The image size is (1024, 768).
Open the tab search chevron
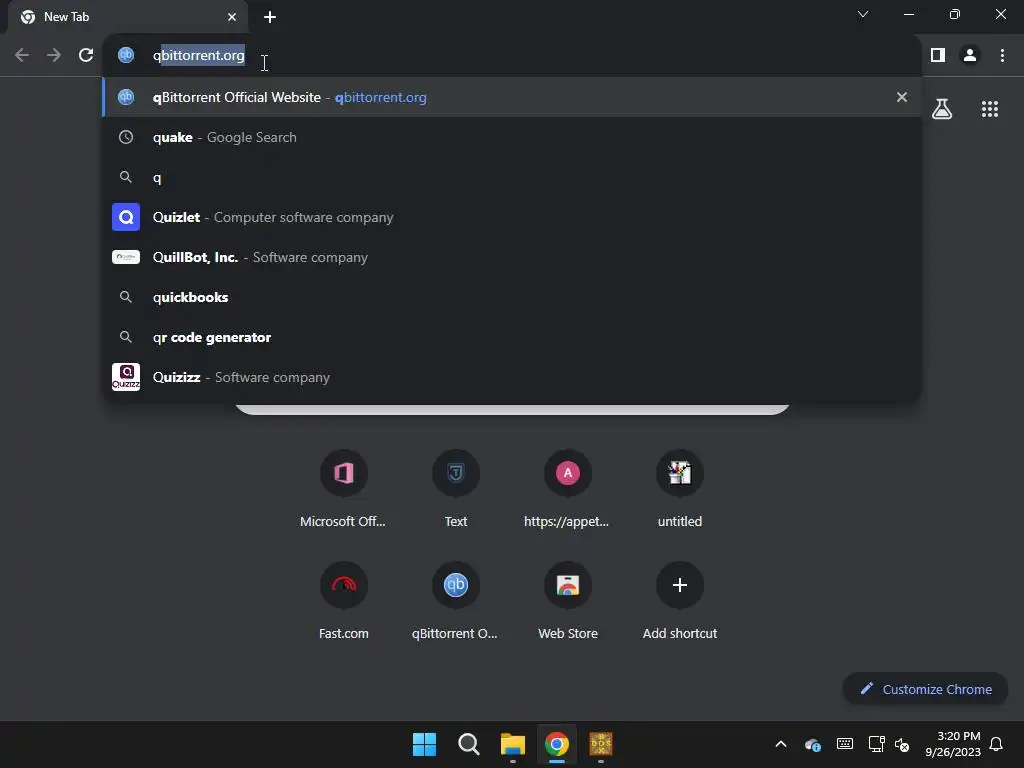point(863,14)
